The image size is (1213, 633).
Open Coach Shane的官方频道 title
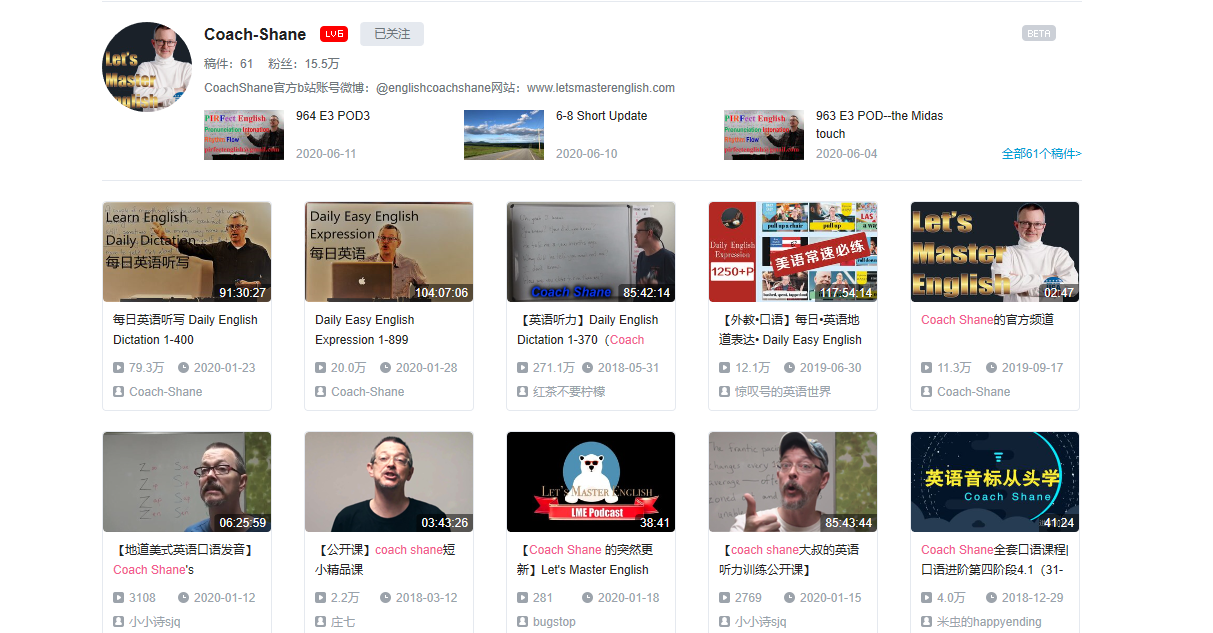click(x=987, y=320)
